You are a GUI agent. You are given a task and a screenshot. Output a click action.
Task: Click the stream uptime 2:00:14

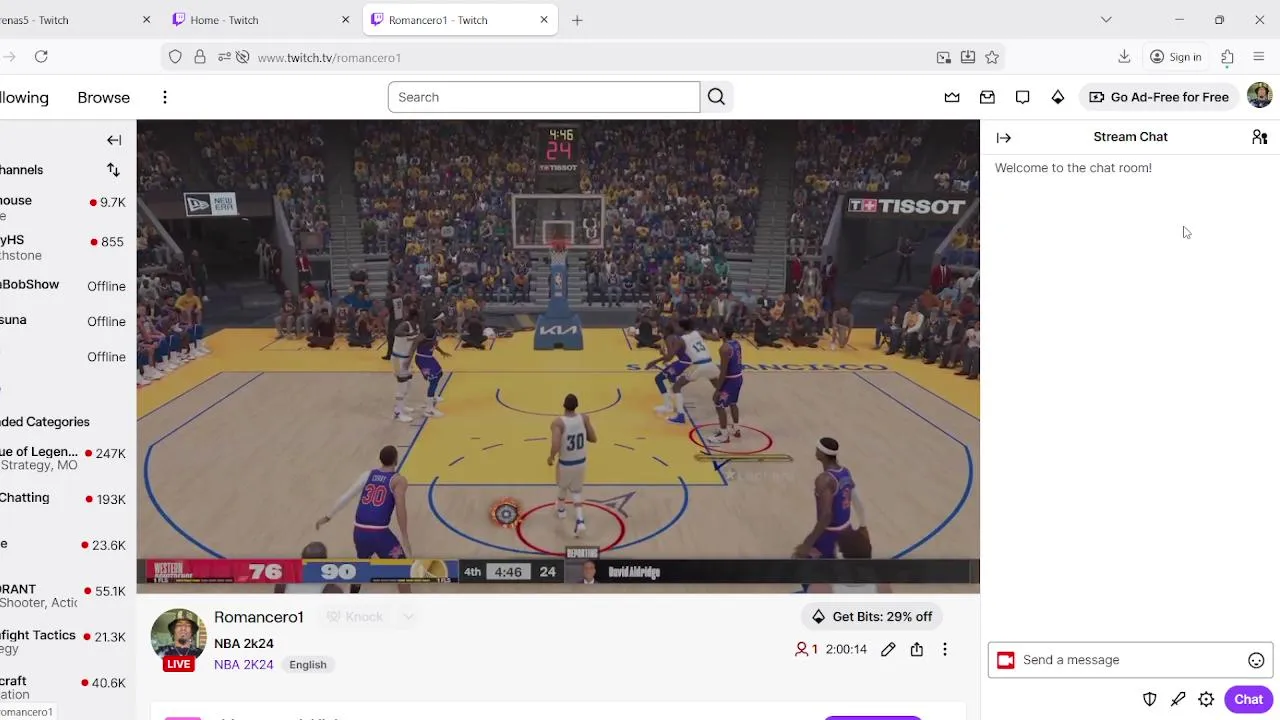[x=846, y=649]
